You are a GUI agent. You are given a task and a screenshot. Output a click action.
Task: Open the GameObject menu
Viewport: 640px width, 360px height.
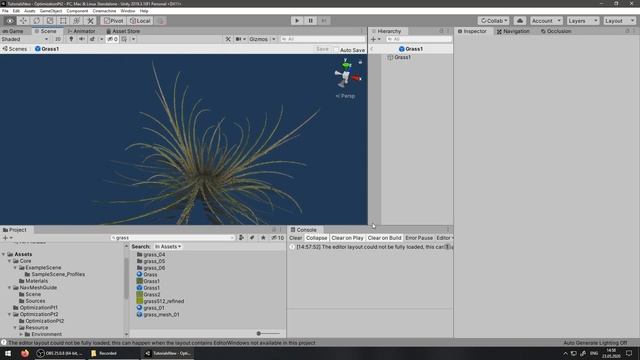click(x=51, y=11)
